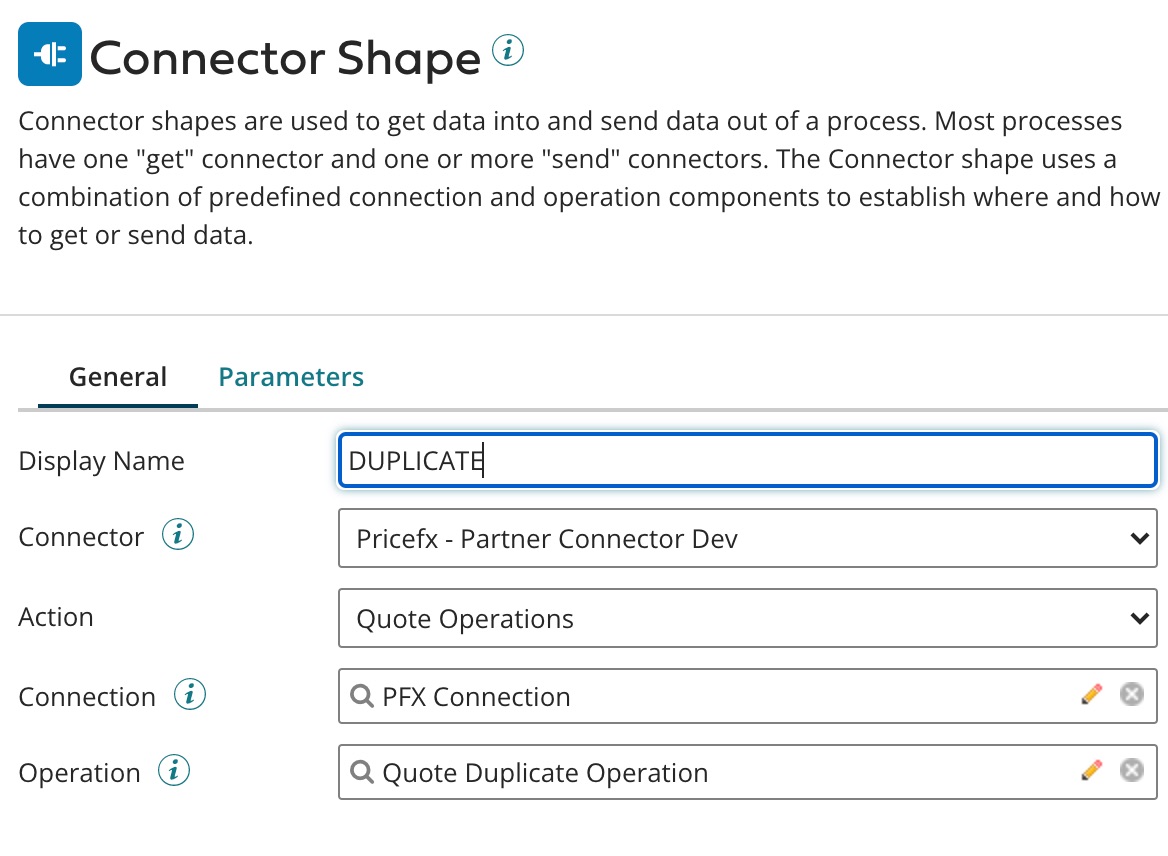This screenshot has height=856, width=1168.
Task: Click inside the Display Name text field
Action: pos(700,460)
